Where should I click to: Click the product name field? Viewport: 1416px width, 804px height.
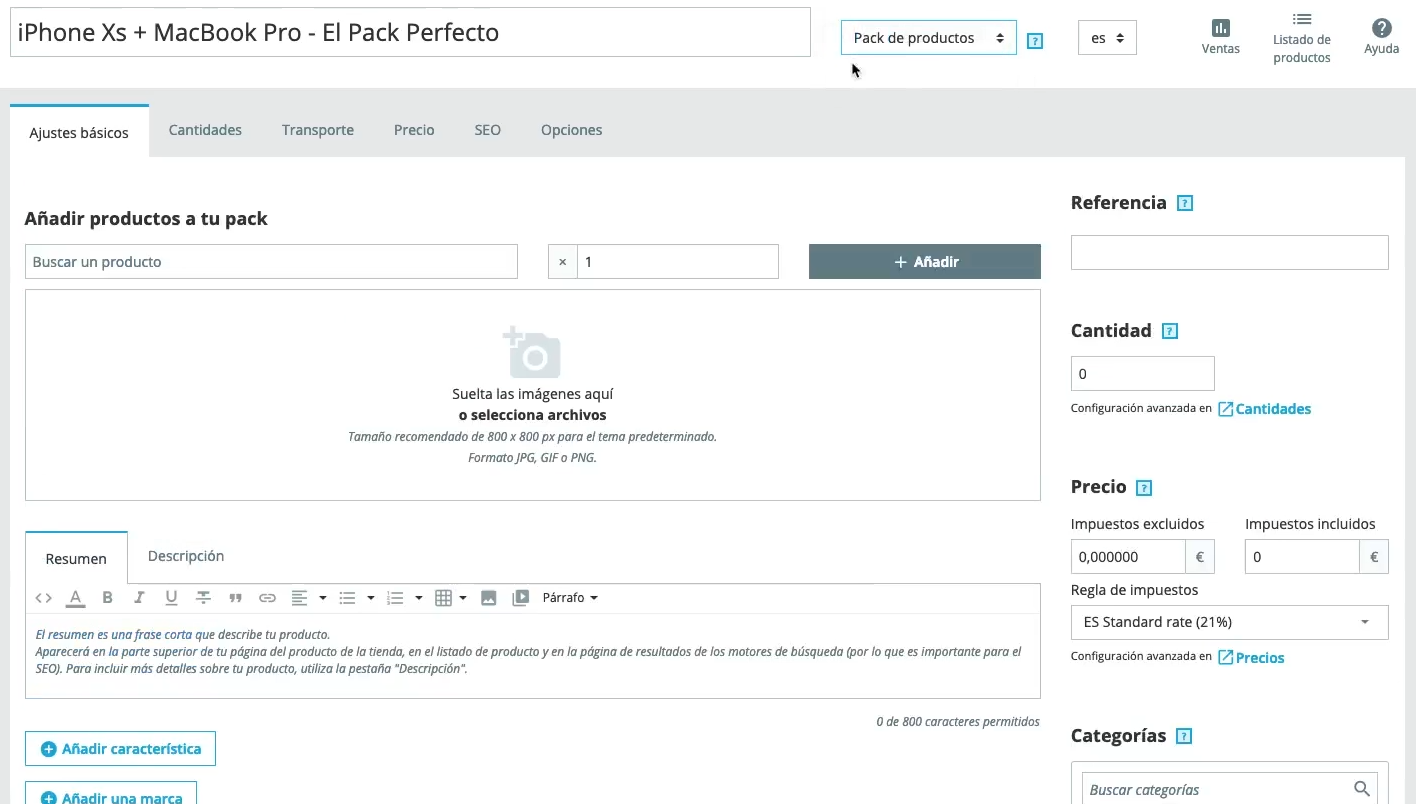pos(410,33)
